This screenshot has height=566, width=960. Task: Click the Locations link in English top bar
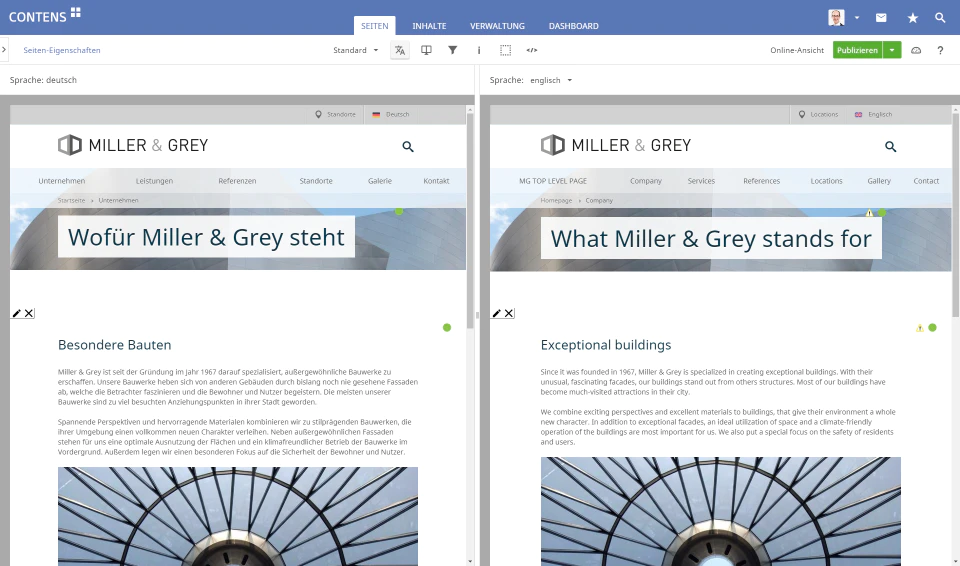pyautogui.click(x=819, y=115)
